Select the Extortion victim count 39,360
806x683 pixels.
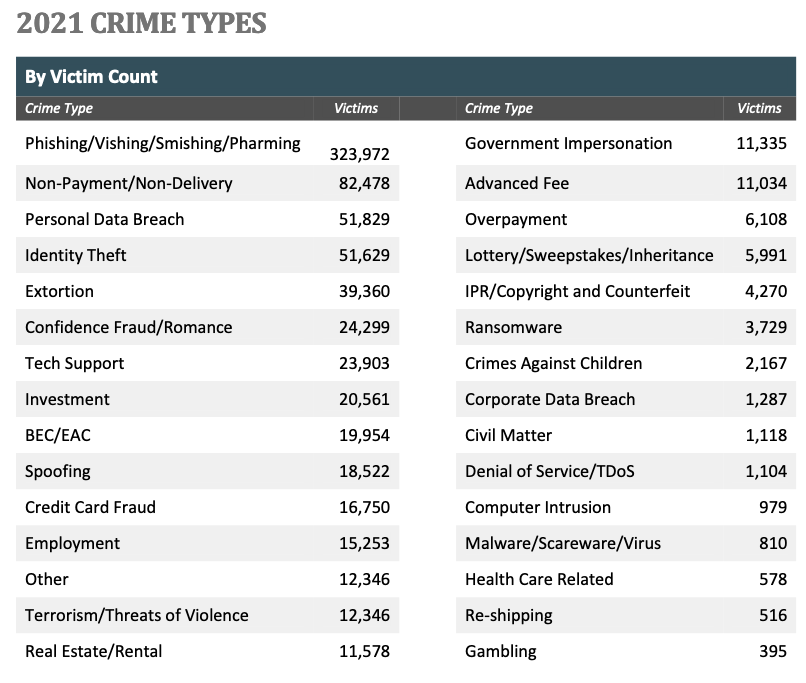364,291
